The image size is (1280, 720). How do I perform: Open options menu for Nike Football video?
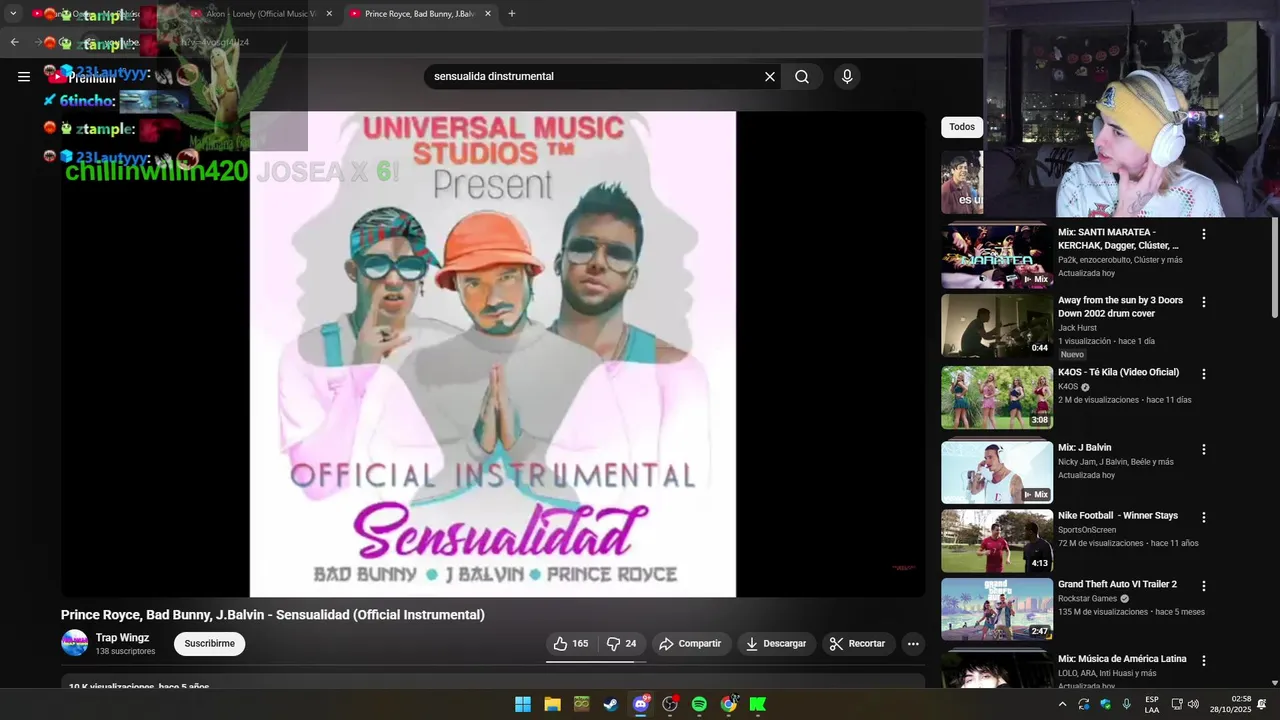coord(1204,518)
